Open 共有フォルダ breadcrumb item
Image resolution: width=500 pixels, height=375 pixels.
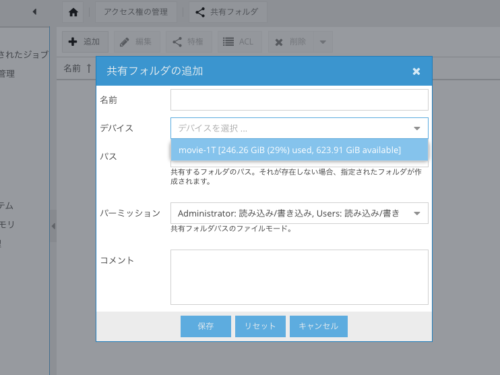coord(228,12)
